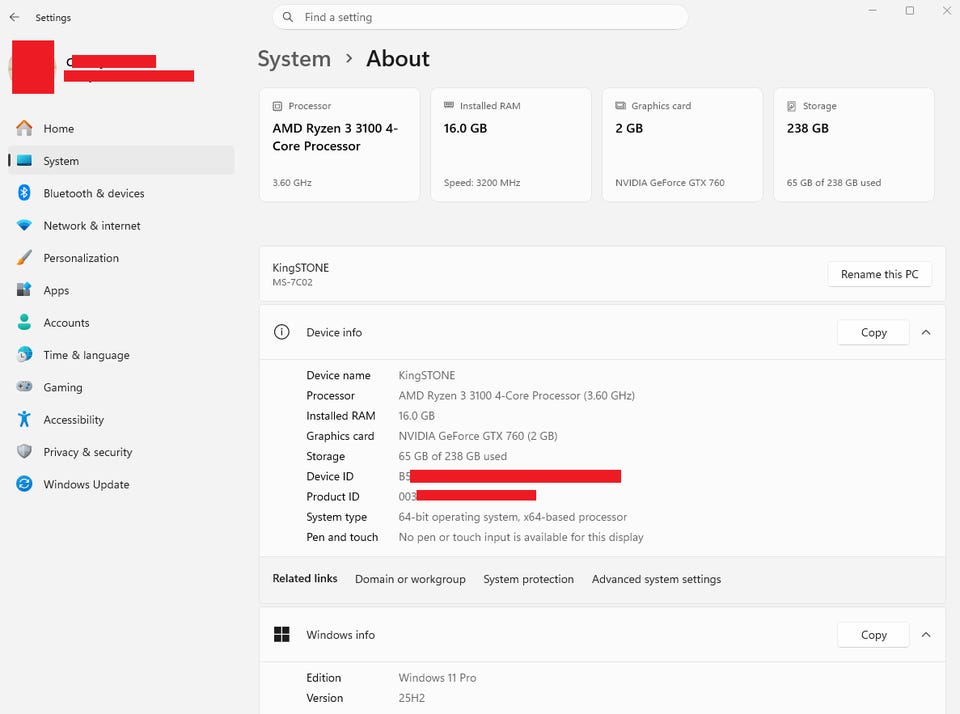
Task: Click the Windows Update sync icon
Action: click(x=24, y=484)
